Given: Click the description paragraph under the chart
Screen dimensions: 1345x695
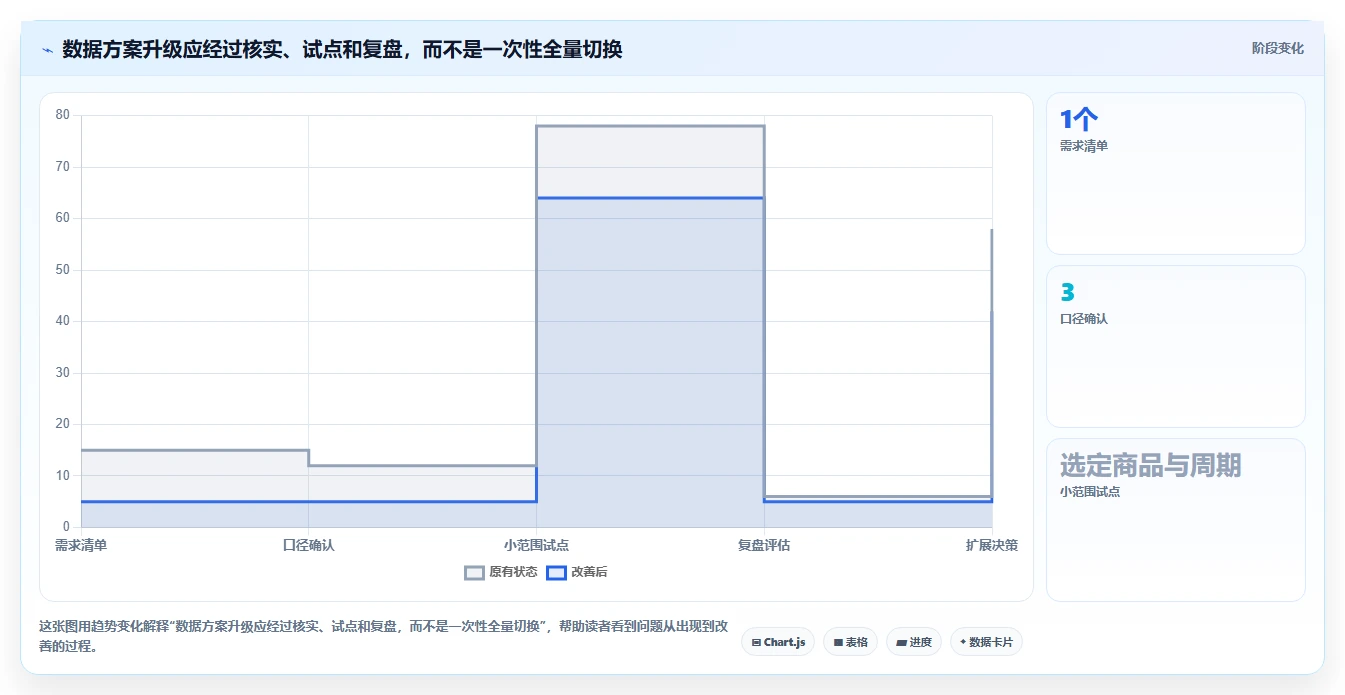Looking at the screenshot, I should 383,636.
